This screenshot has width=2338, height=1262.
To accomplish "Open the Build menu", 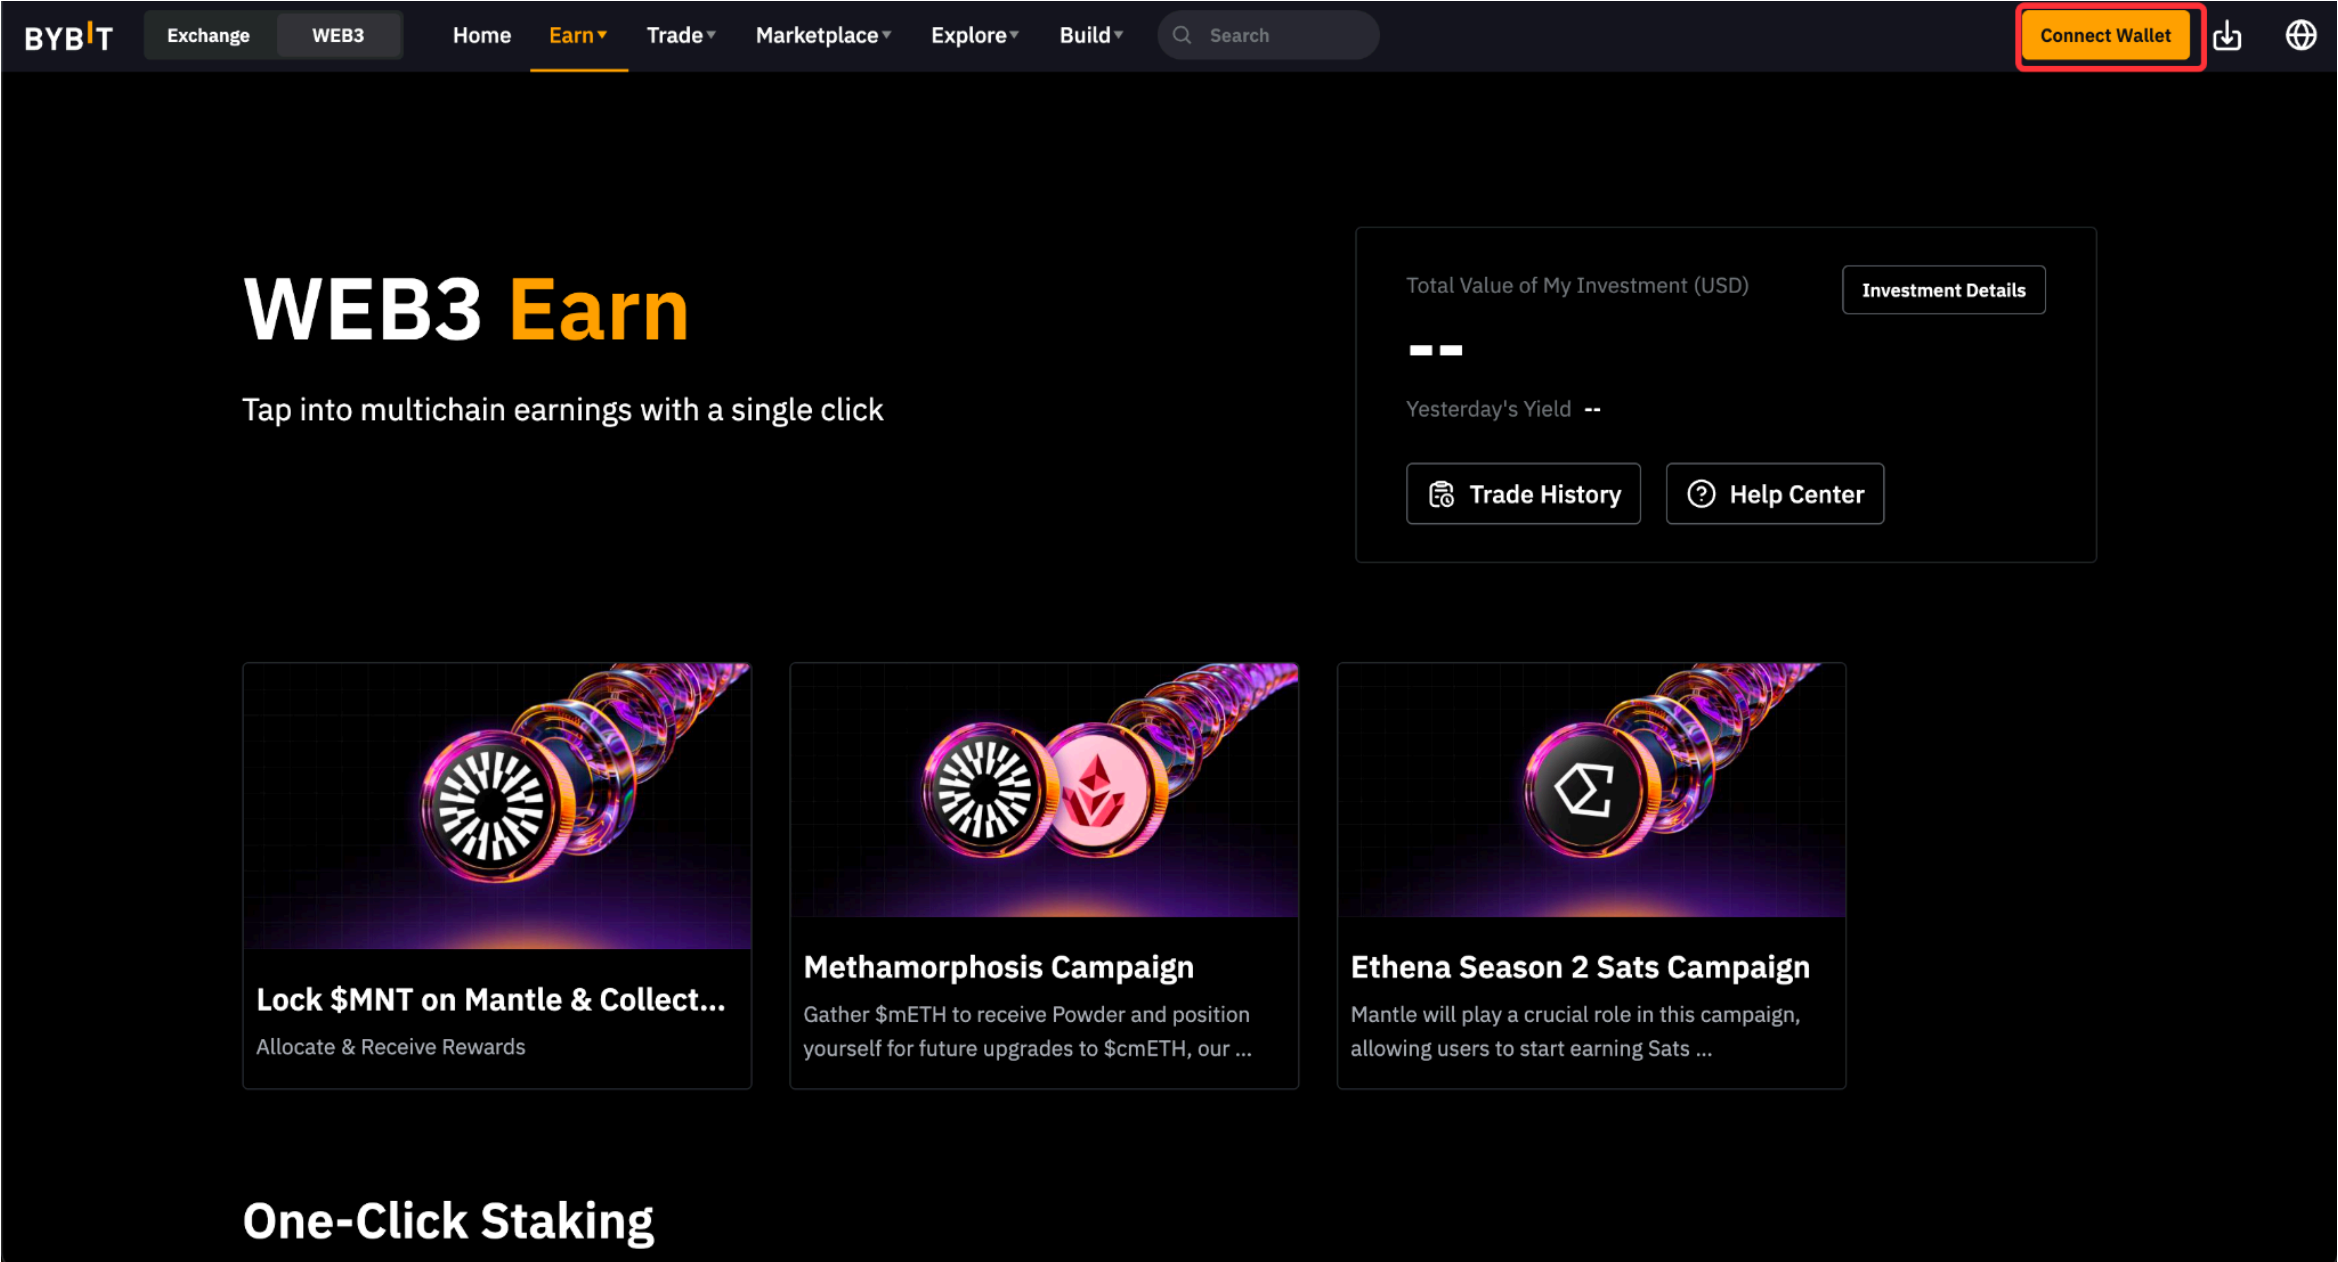I will [1091, 36].
